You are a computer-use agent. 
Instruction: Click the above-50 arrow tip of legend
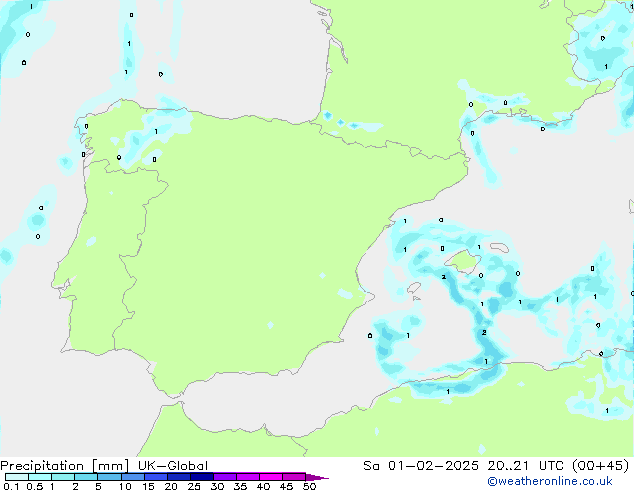point(317,477)
